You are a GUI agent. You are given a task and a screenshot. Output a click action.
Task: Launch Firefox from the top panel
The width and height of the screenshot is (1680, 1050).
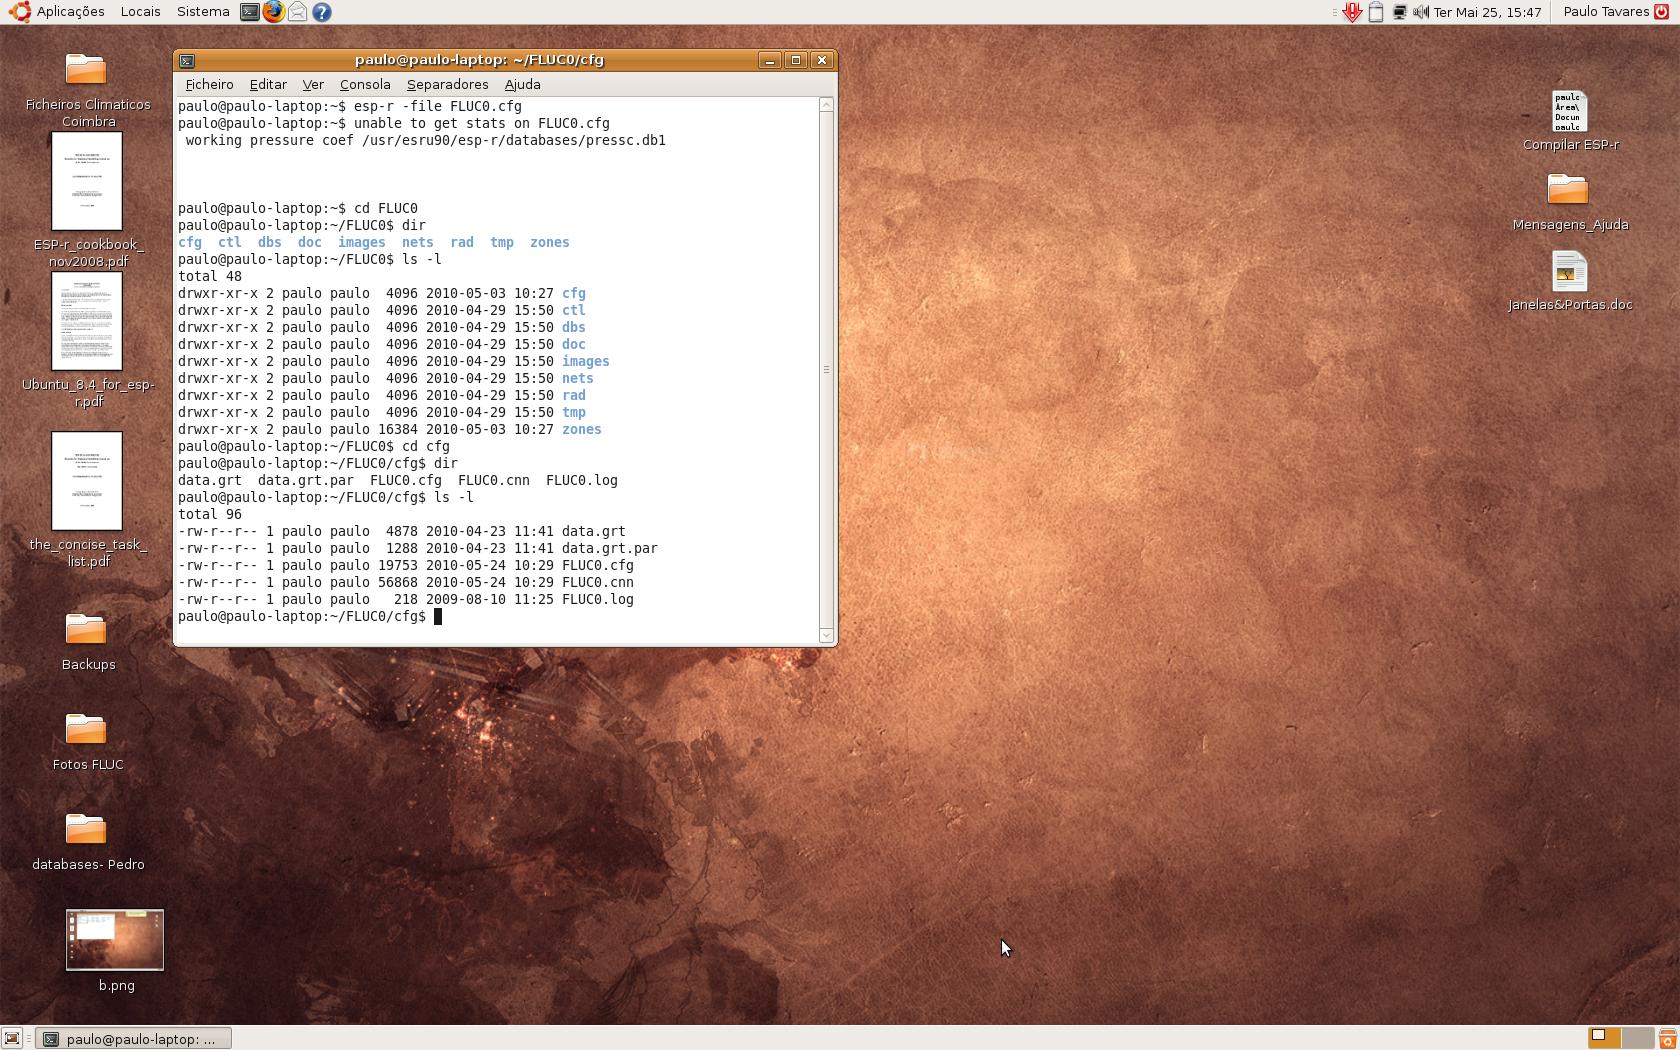tap(273, 12)
